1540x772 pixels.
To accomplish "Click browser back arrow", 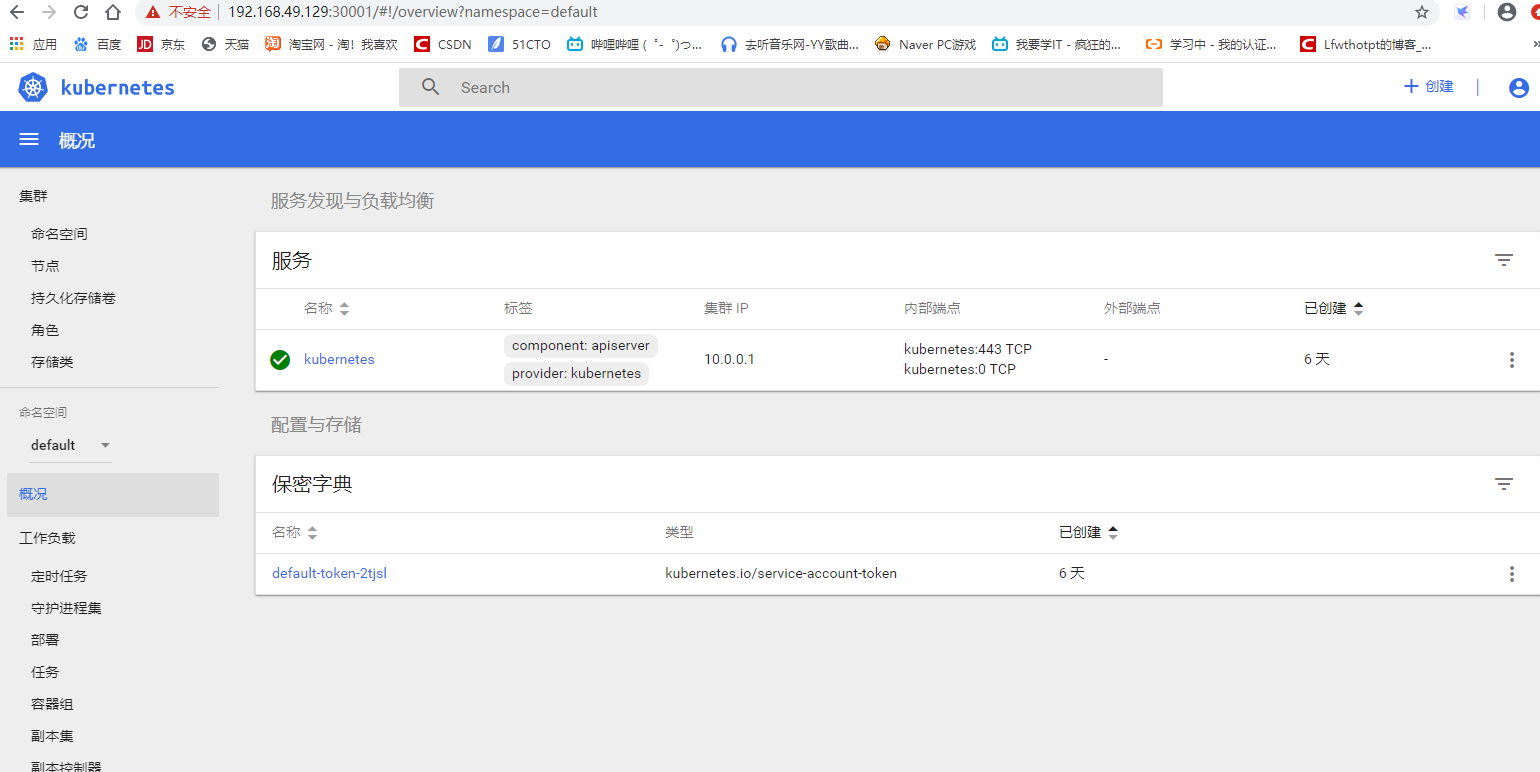I will 17,12.
